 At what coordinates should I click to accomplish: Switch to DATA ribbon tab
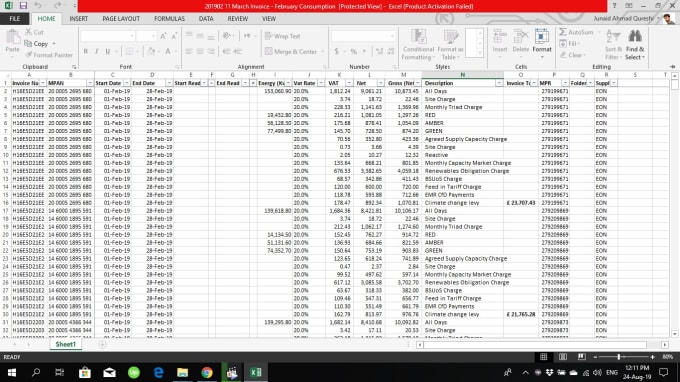[206, 19]
